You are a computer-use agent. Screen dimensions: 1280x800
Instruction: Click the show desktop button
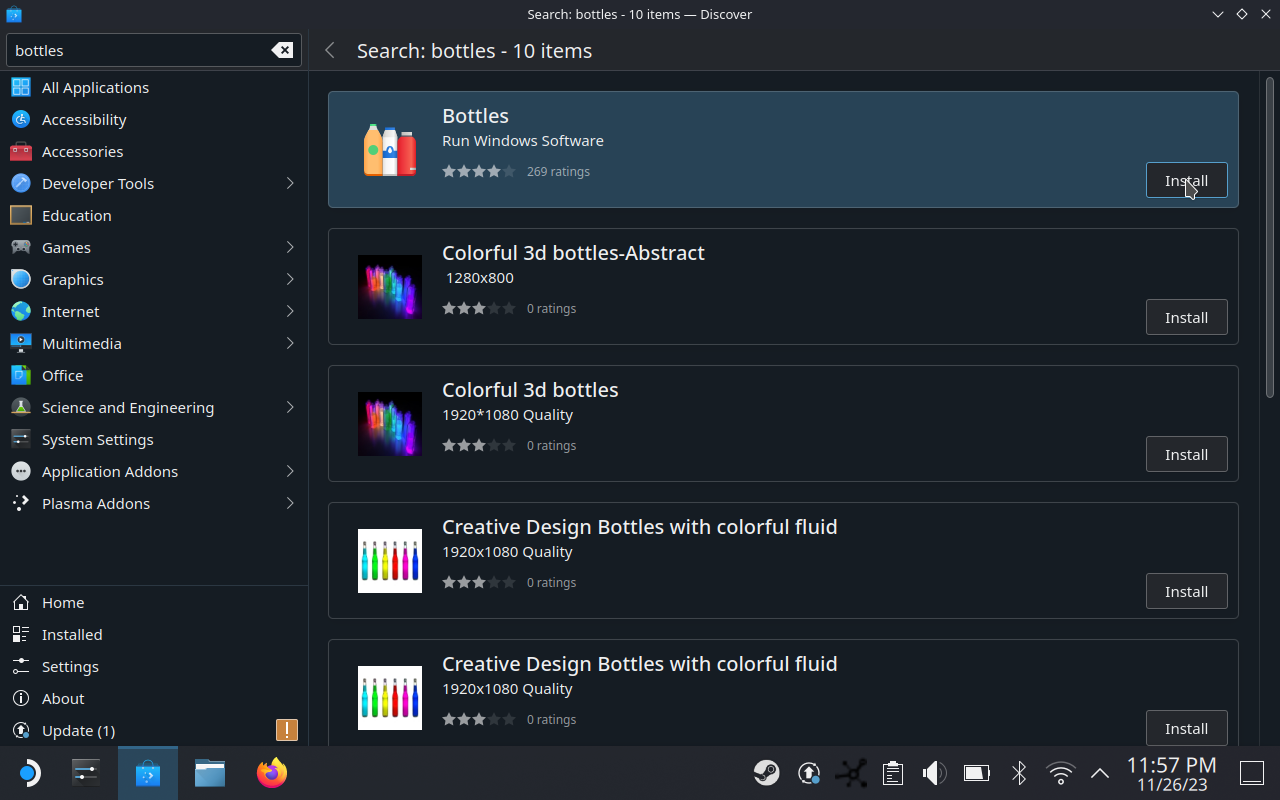(1252, 772)
